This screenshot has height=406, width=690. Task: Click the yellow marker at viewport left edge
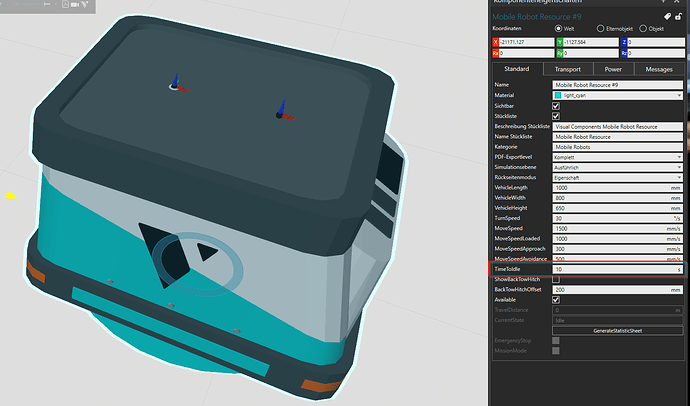click(11, 195)
